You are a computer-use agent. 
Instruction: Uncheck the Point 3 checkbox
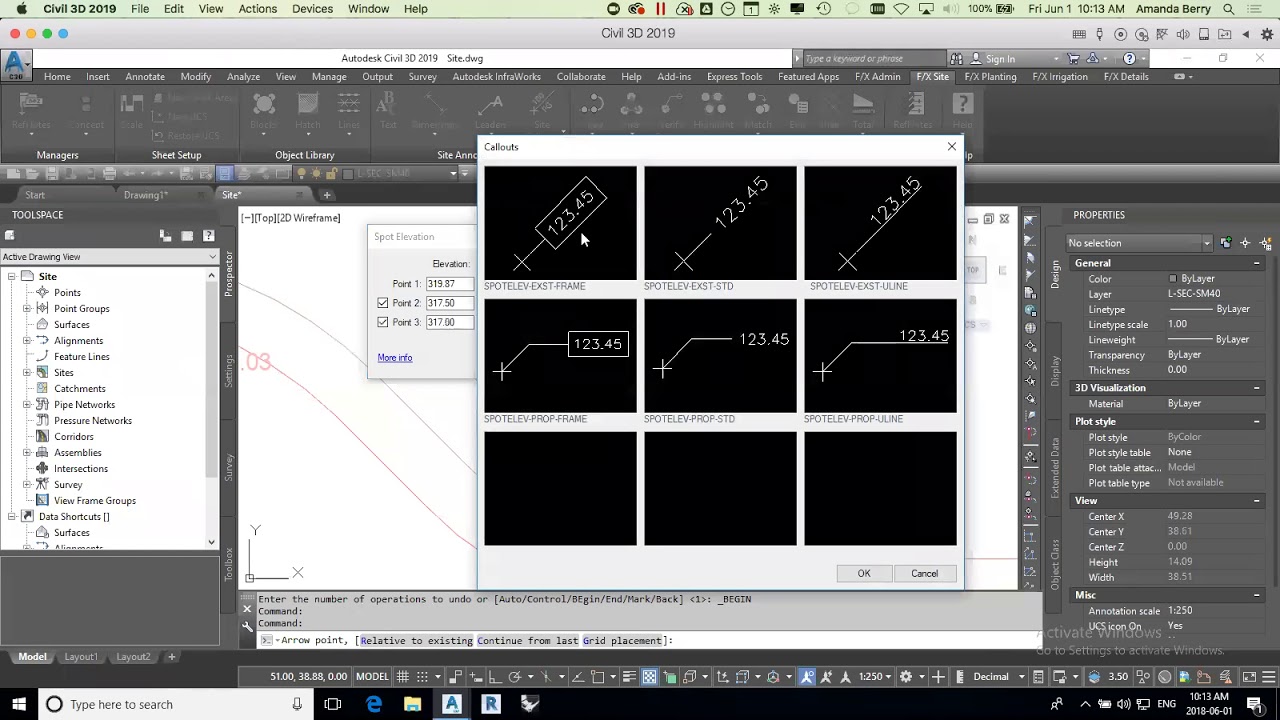pos(383,322)
